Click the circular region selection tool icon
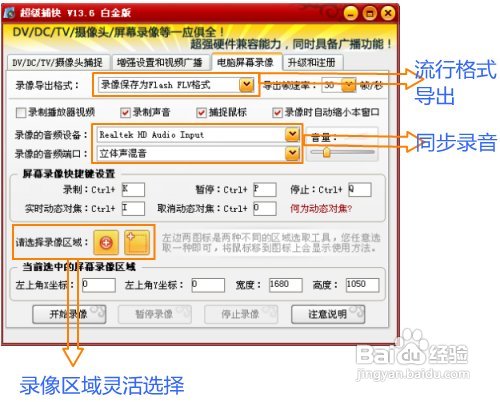This screenshot has width=500, height=402. [106, 242]
